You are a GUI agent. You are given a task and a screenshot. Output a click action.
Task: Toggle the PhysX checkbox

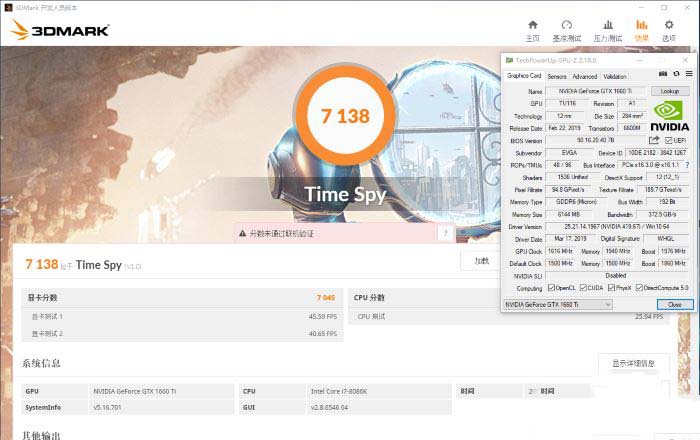click(x=612, y=288)
